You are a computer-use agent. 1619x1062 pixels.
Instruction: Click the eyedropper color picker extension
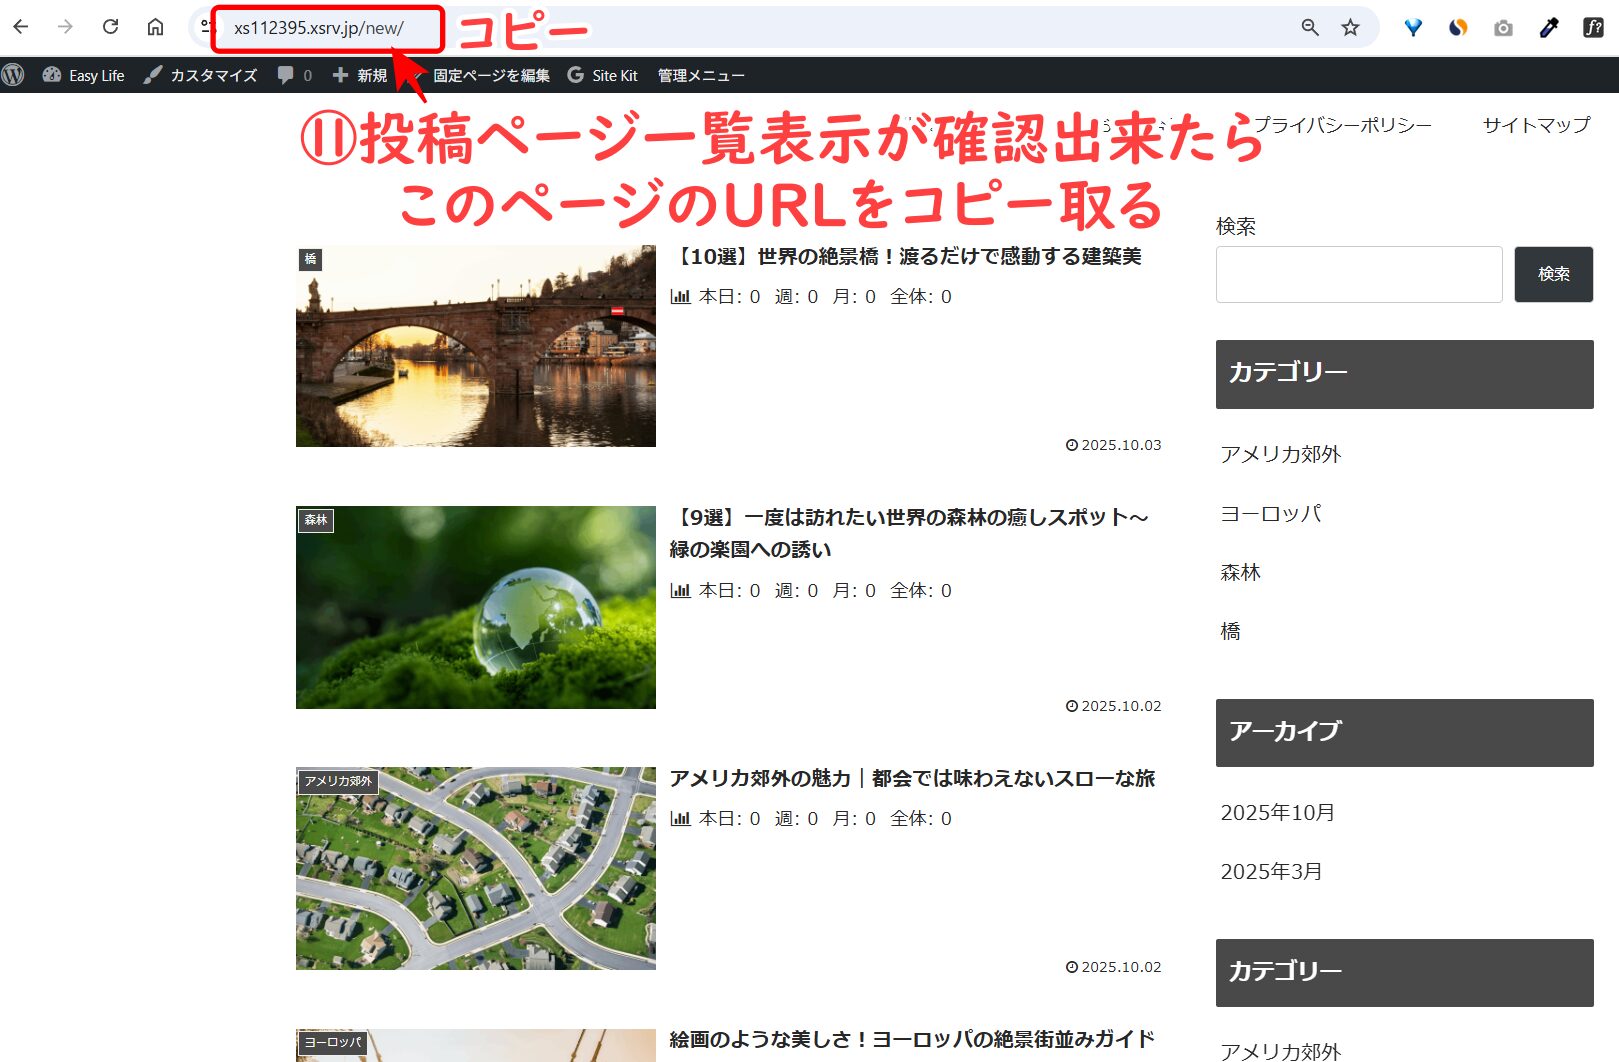point(1548,28)
